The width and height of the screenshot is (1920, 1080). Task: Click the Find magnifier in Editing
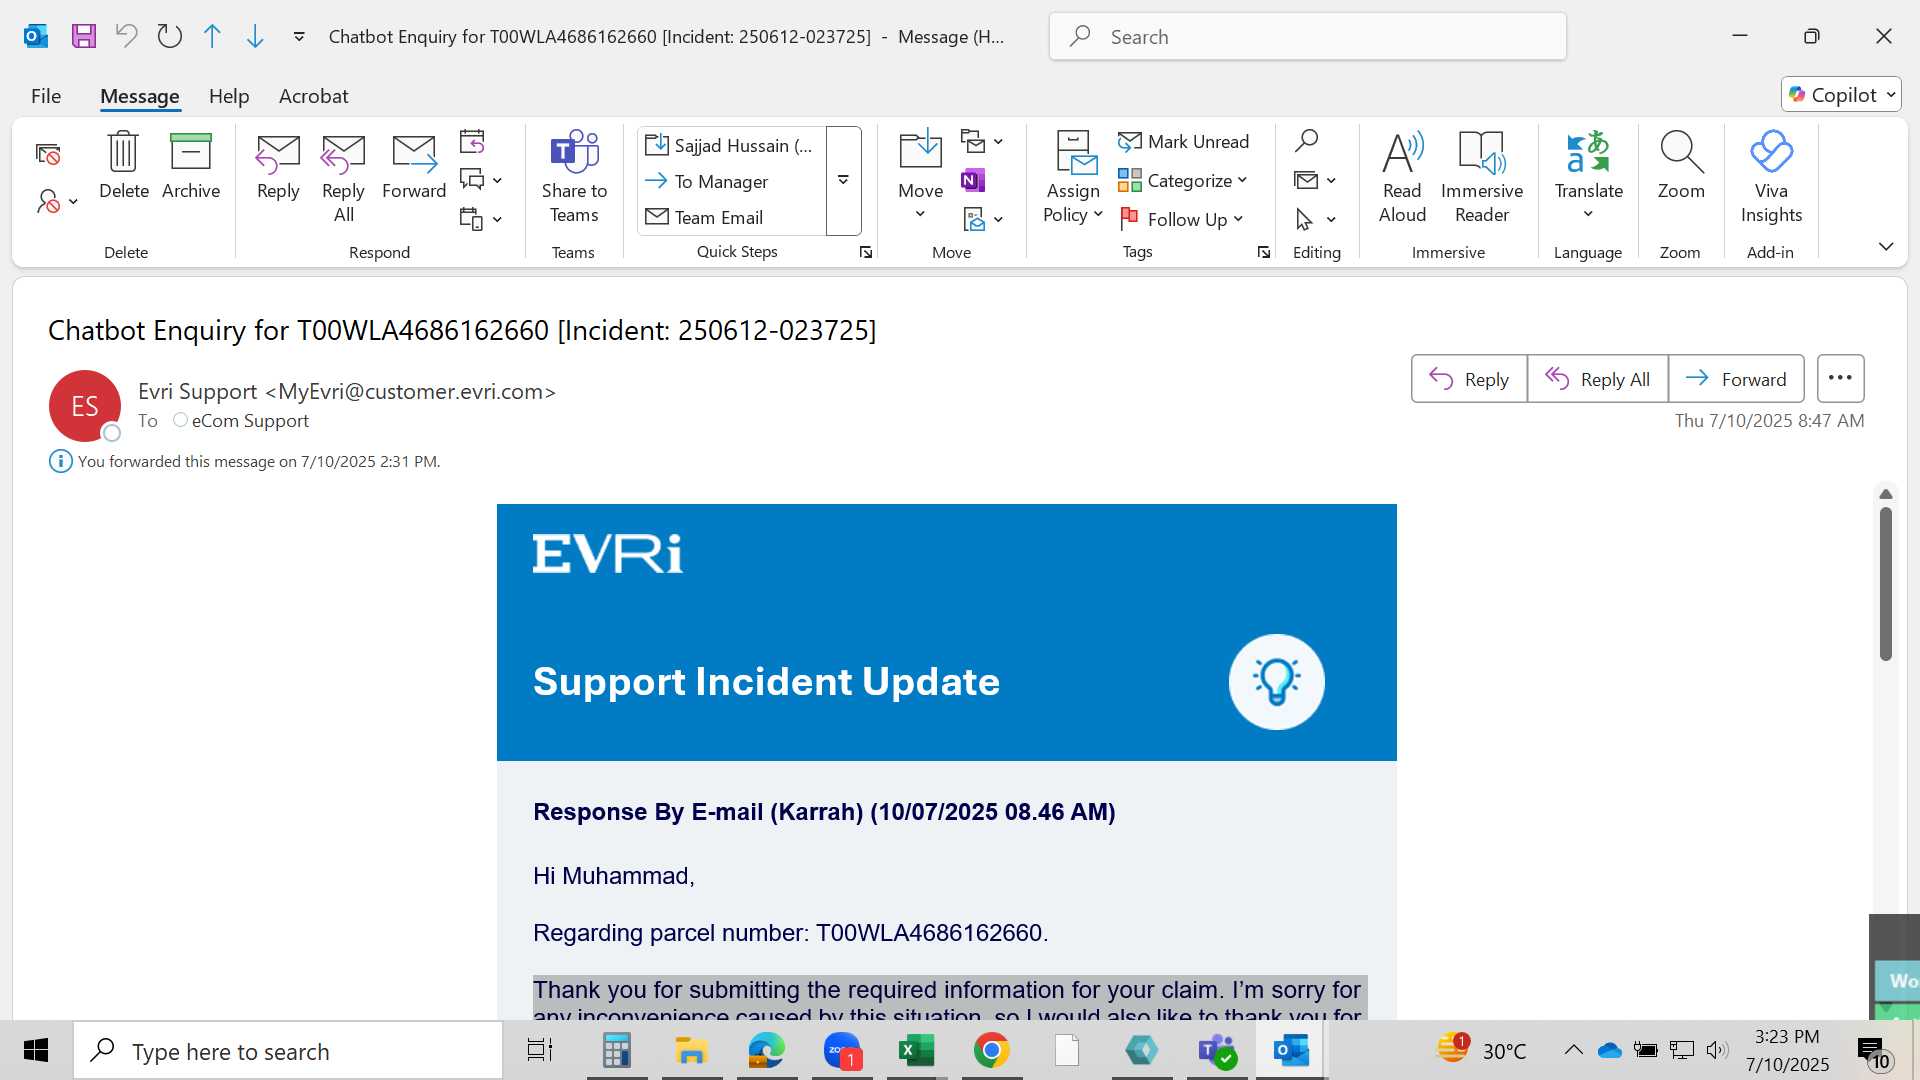point(1306,141)
